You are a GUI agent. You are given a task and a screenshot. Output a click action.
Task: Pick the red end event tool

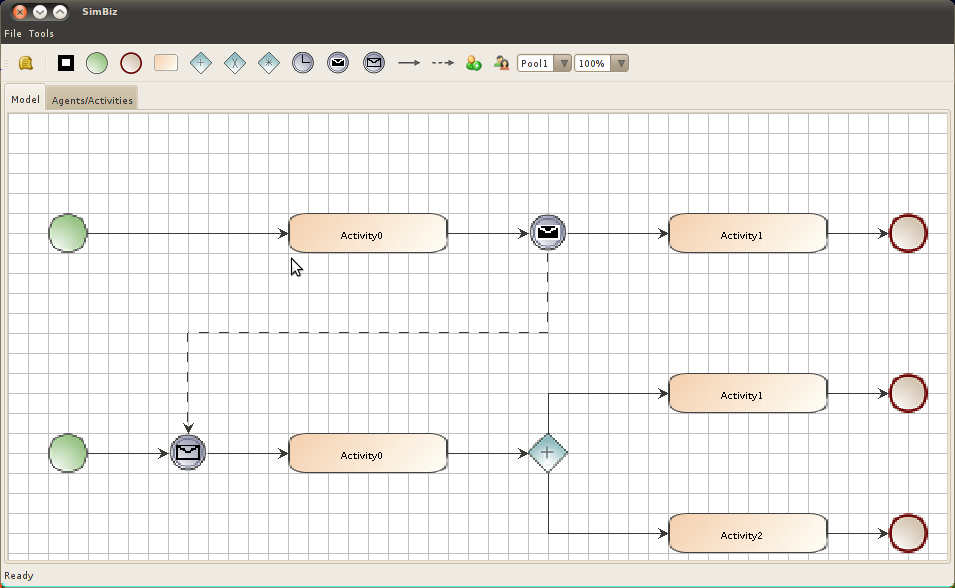[x=131, y=63]
